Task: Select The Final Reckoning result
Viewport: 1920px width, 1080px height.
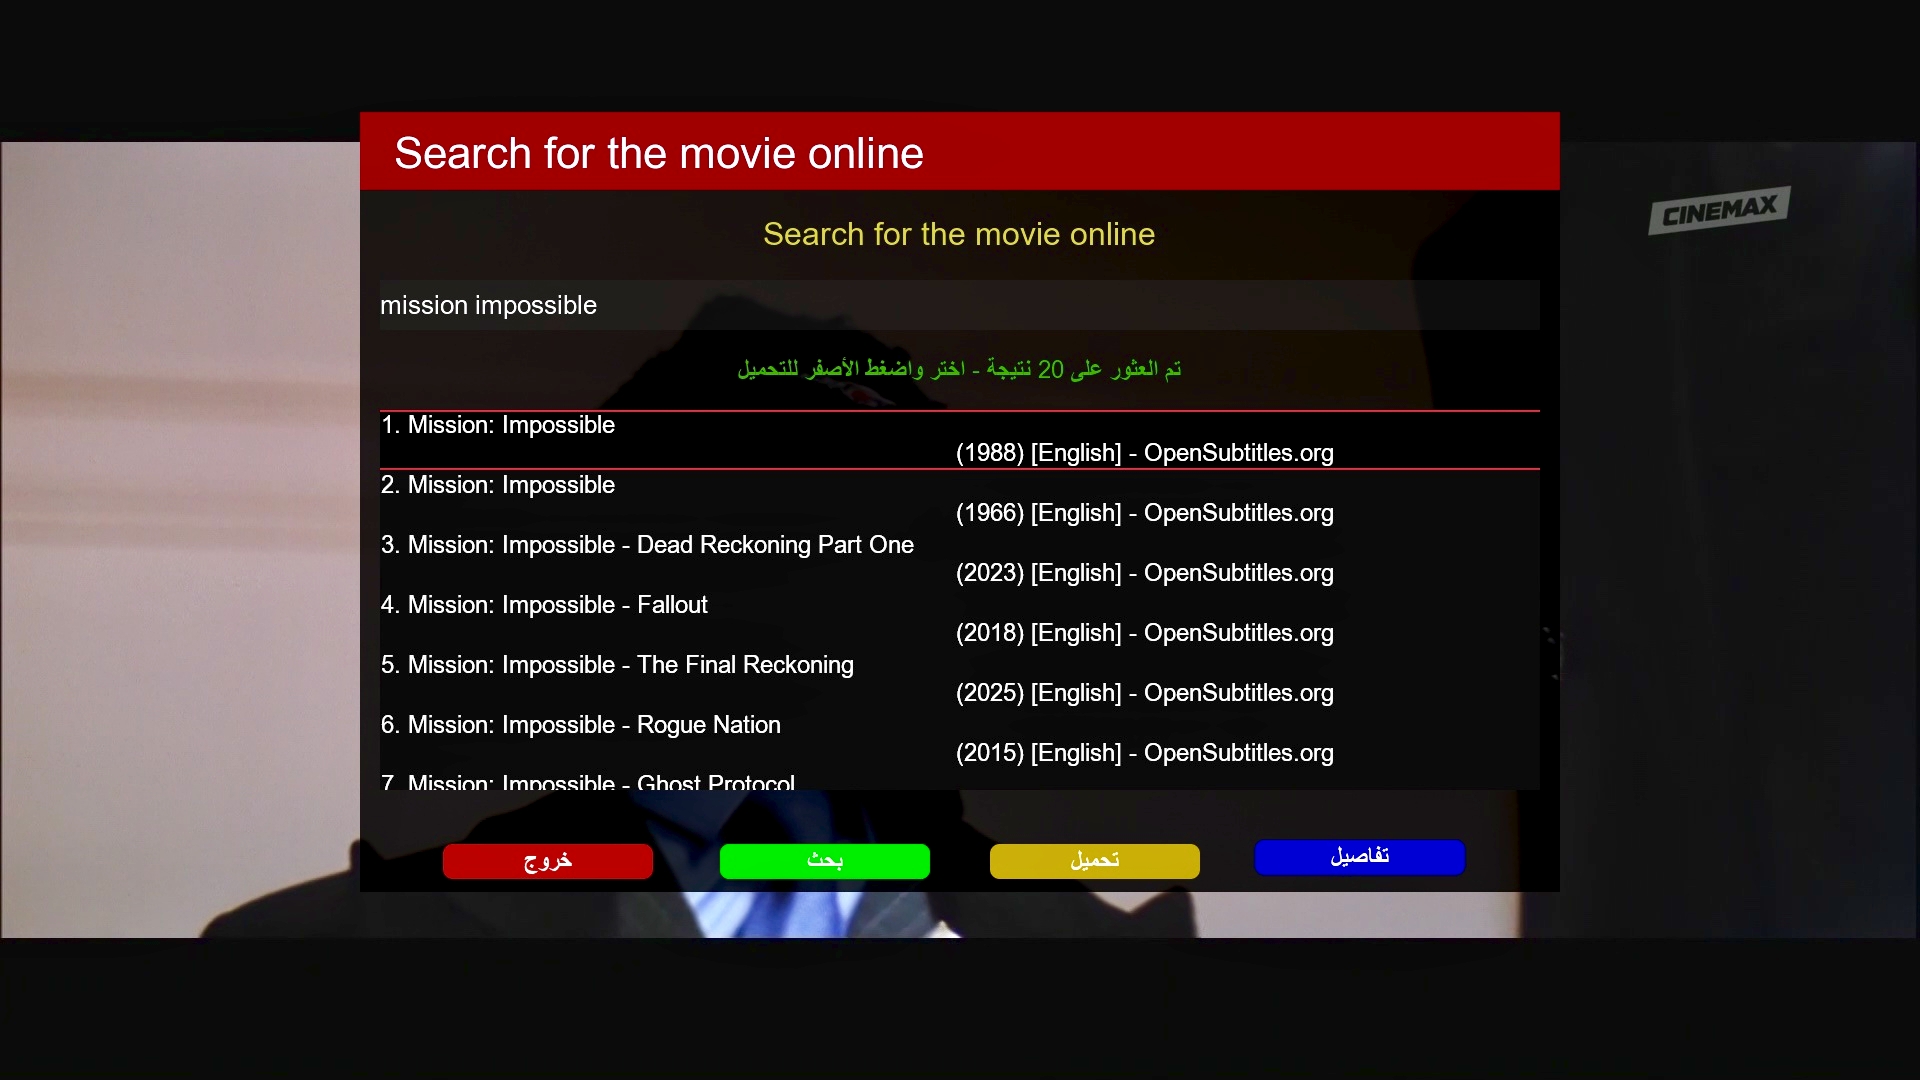Action: coord(617,665)
